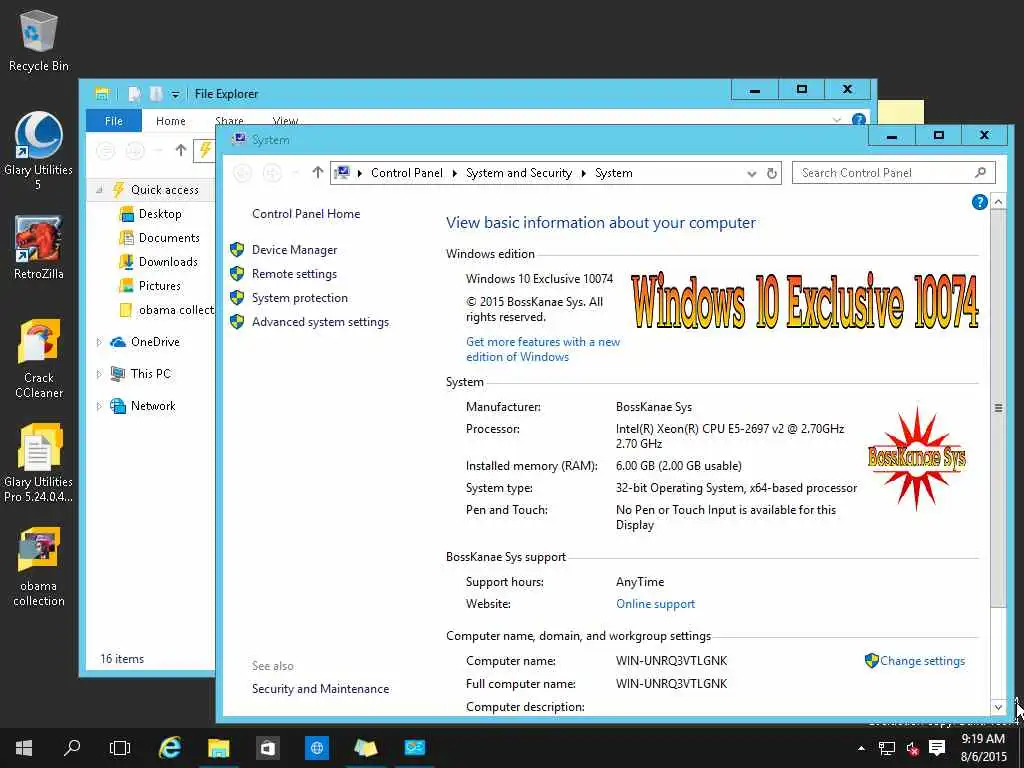Image resolution: width=1024 pixels, height=768 pixels.
Task: Expand the arrow after Control Panel breadcrumb
Action: (x=455, y=173)
